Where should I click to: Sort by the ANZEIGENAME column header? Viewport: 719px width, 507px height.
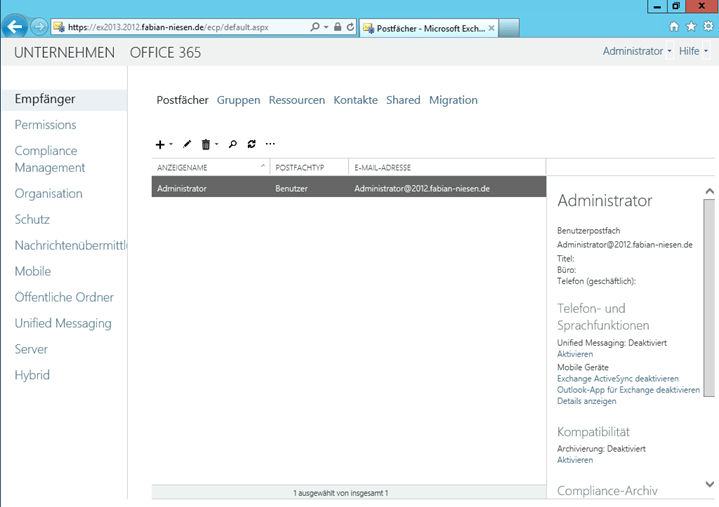pos(211,168)
